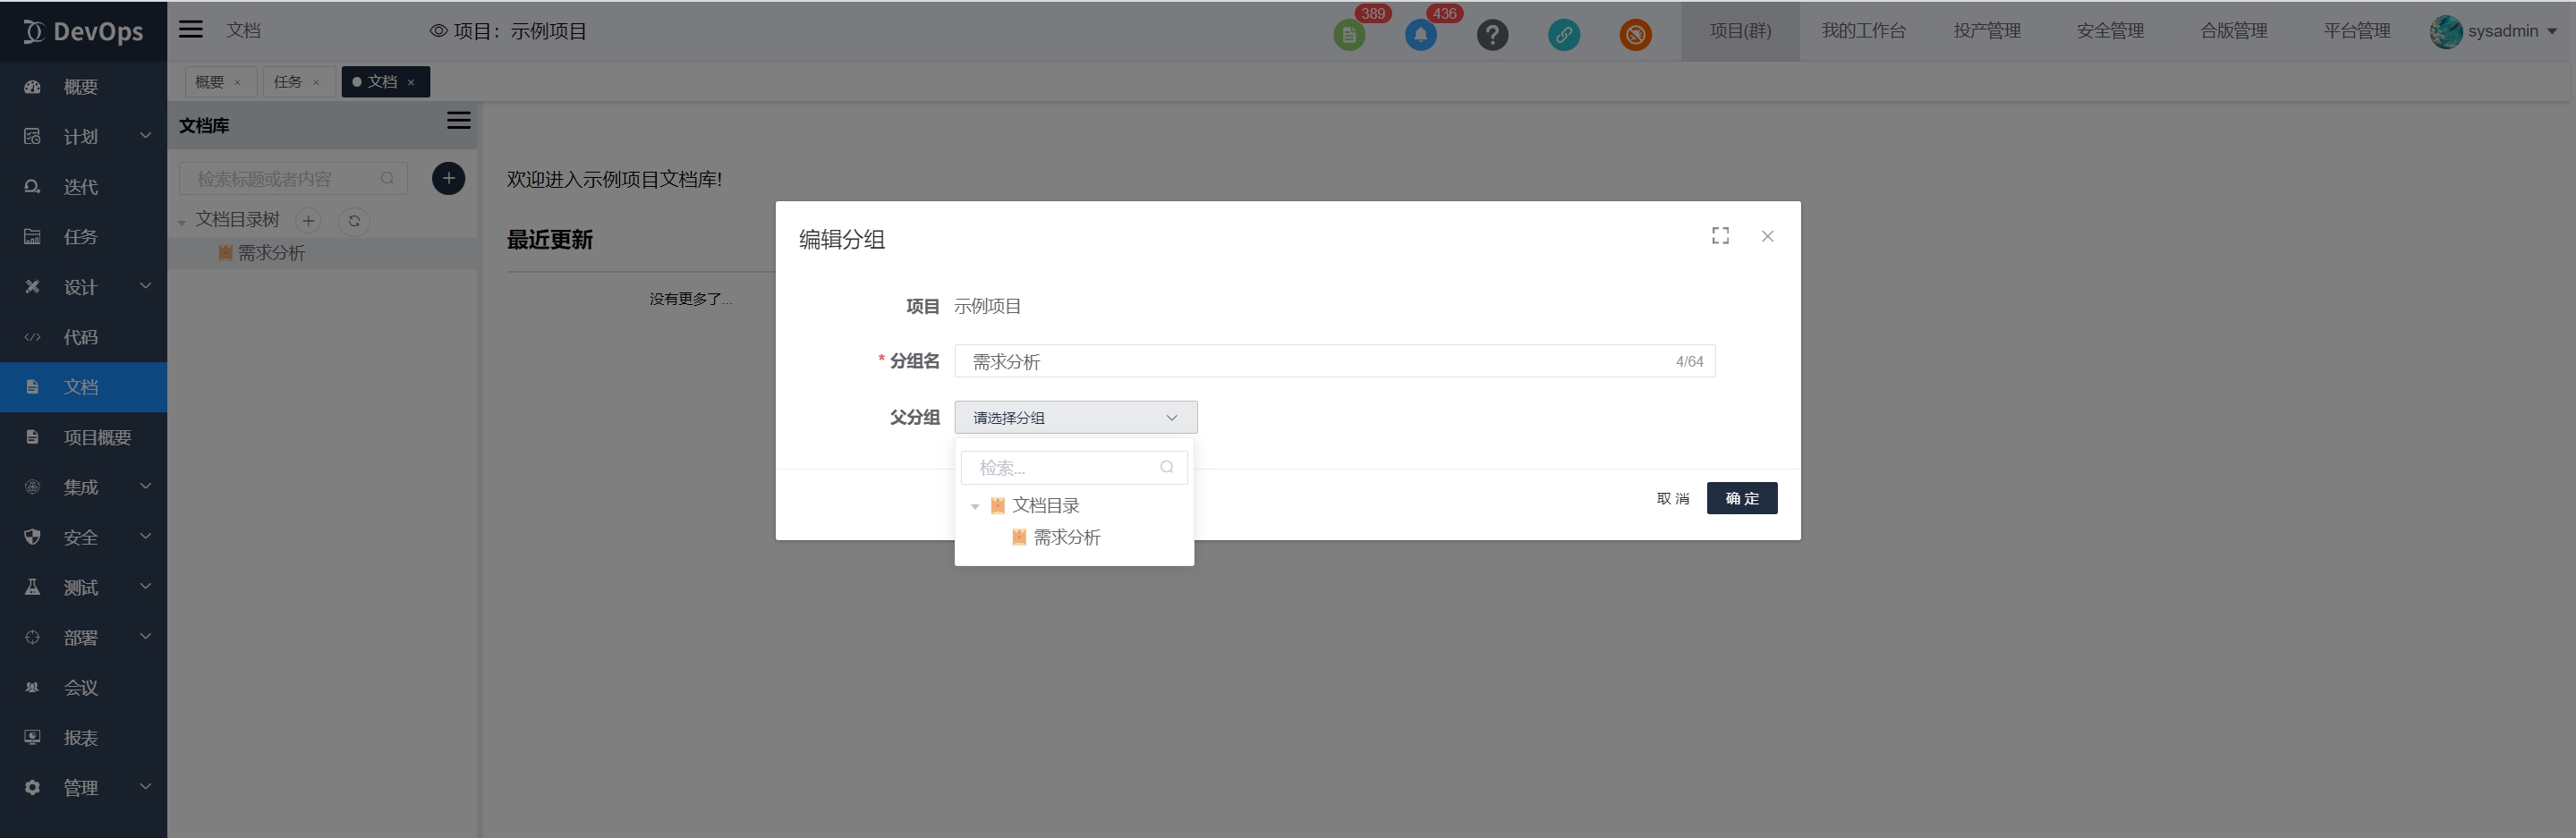This screenshot has height=838, width=2576.
Task: Click the teal link icon in header
Action: [x=1563, y=35]
